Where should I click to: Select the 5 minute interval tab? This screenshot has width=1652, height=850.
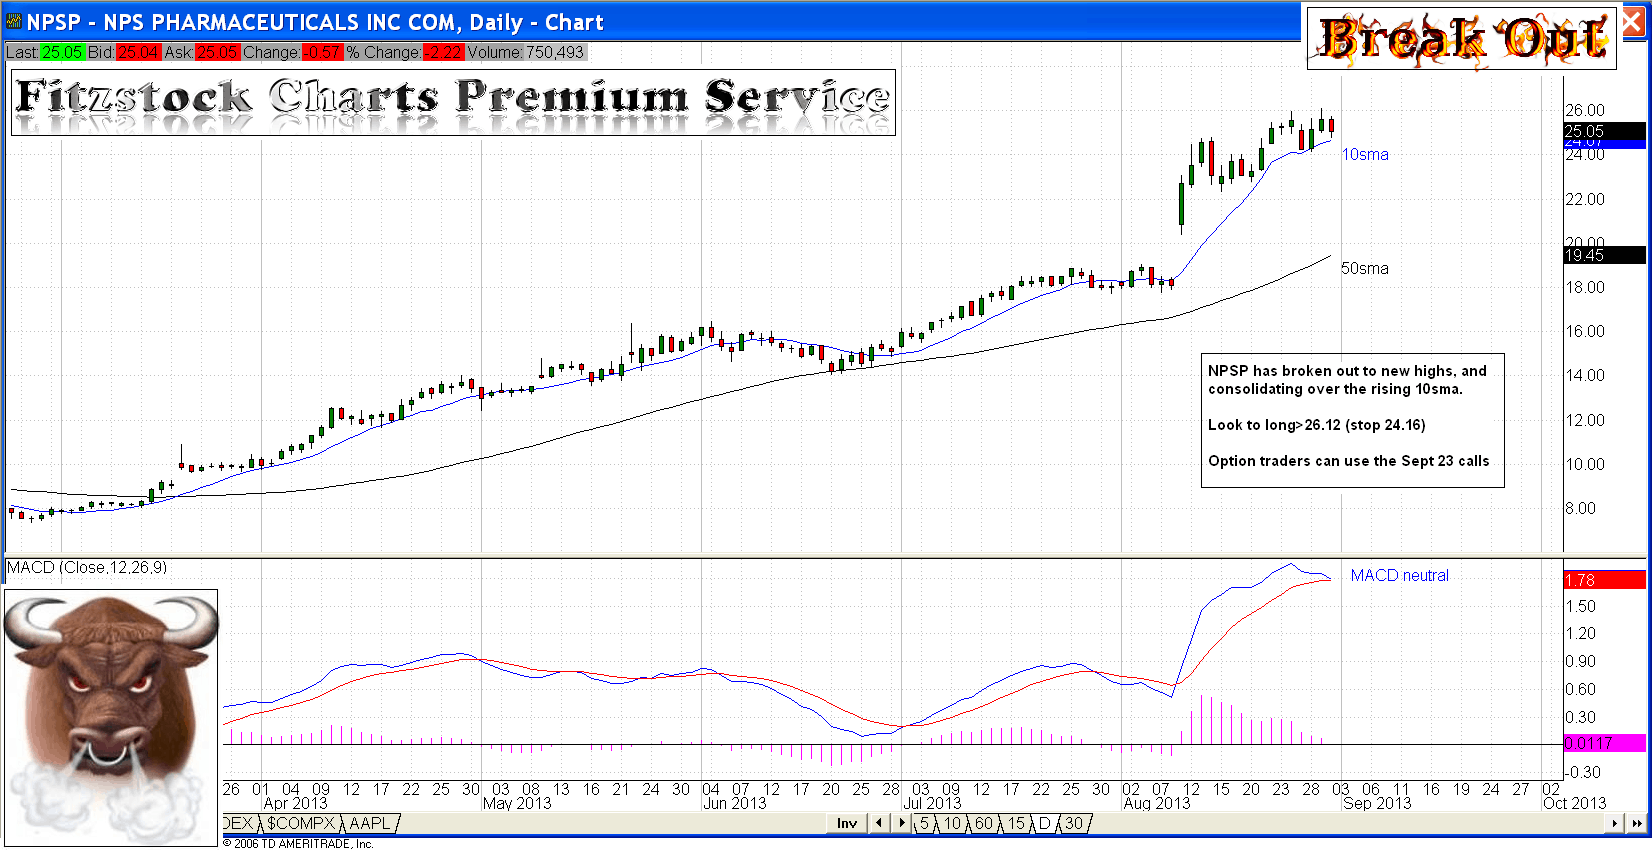[x=925, y=823]
